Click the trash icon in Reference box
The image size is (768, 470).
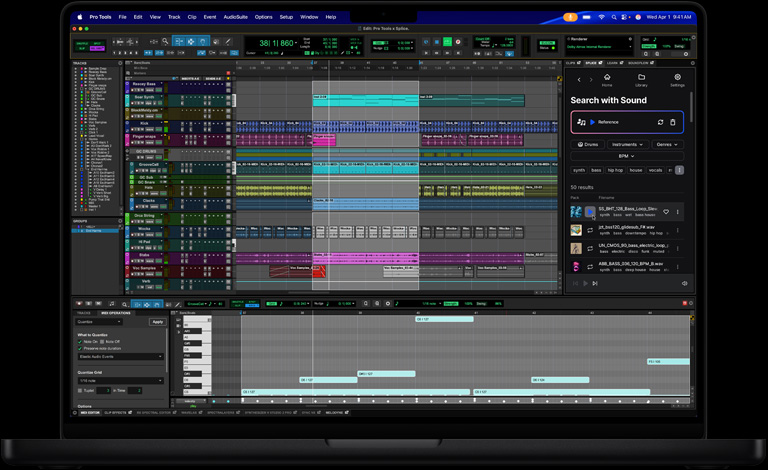pyautogui.click(x=673, y=122)
